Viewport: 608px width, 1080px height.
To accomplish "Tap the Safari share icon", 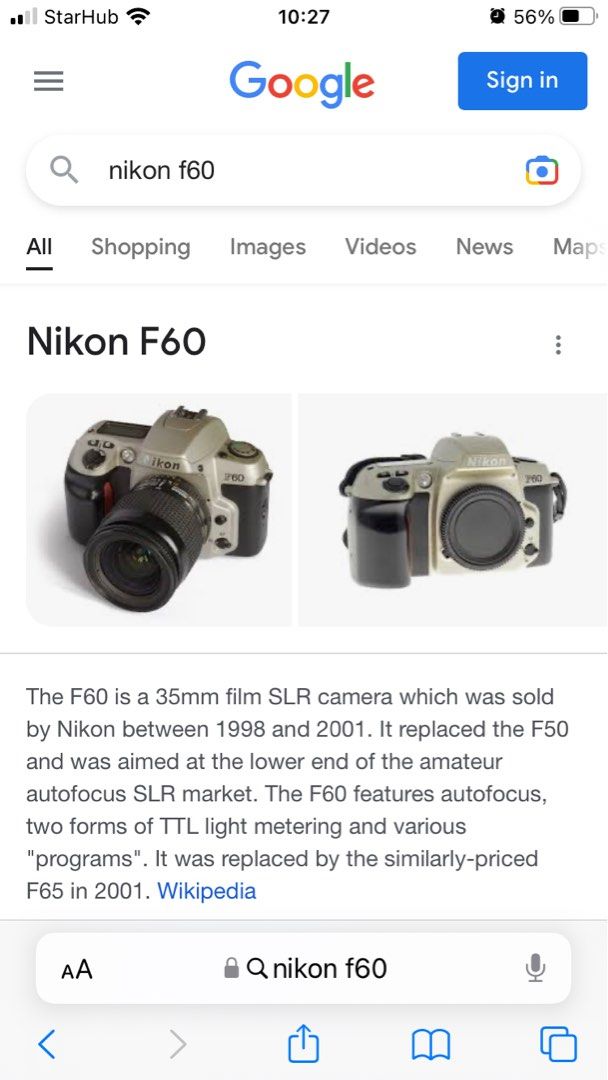I will (x=303, y=1043).
